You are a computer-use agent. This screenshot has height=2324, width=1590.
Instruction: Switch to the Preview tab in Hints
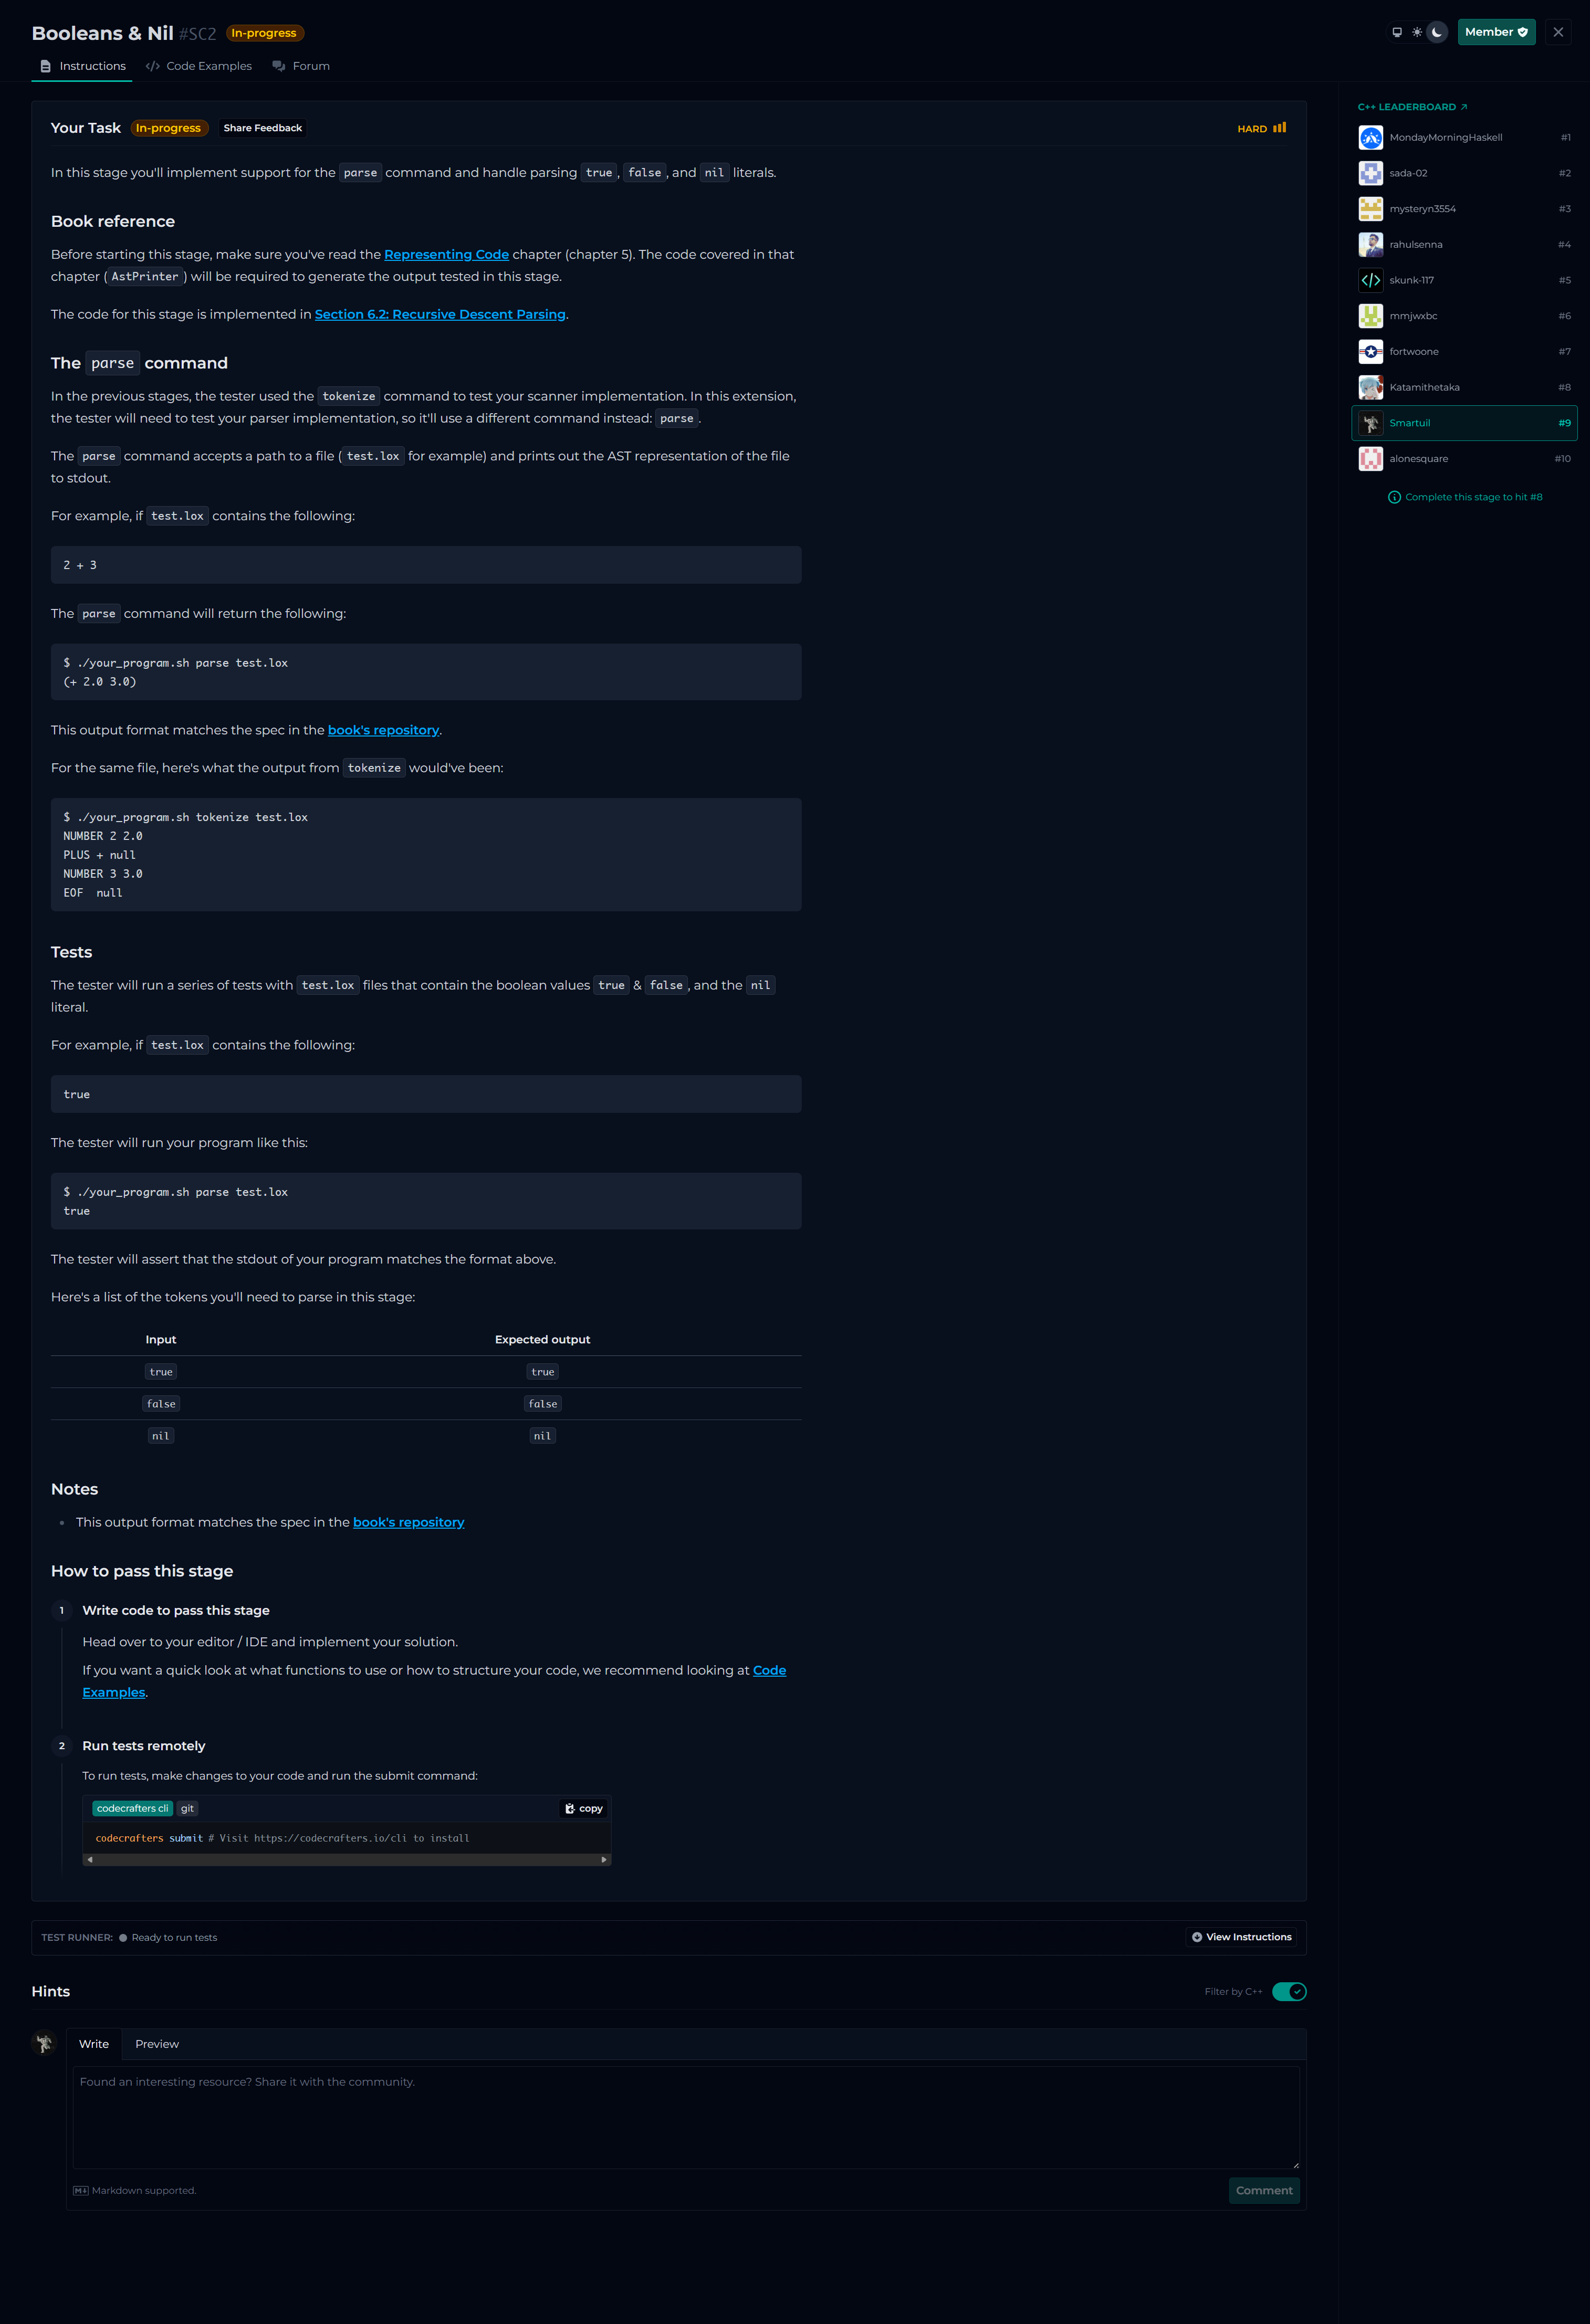(157, 2044)
